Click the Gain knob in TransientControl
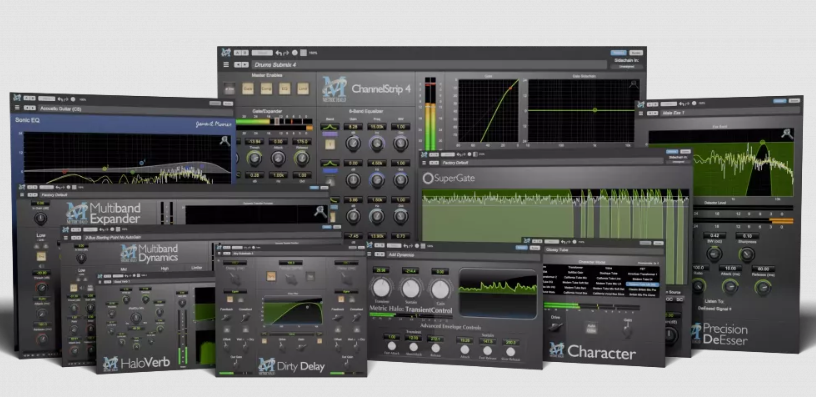 point(441,289)
